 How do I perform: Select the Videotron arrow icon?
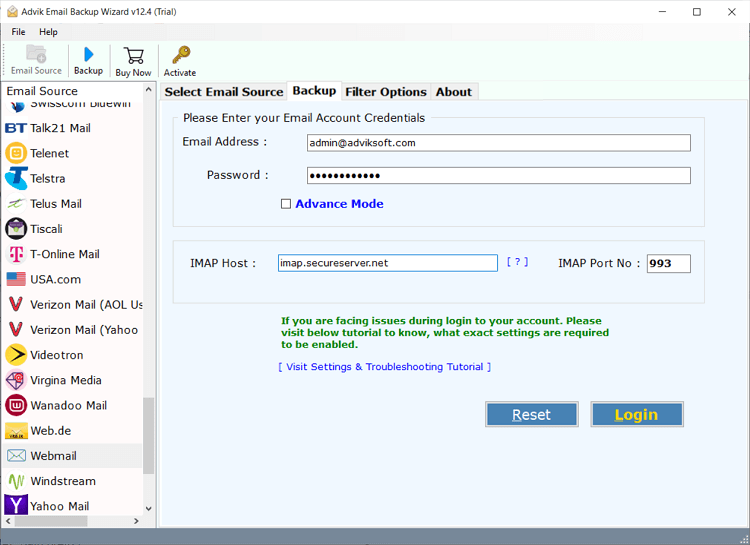coord(16,355)
